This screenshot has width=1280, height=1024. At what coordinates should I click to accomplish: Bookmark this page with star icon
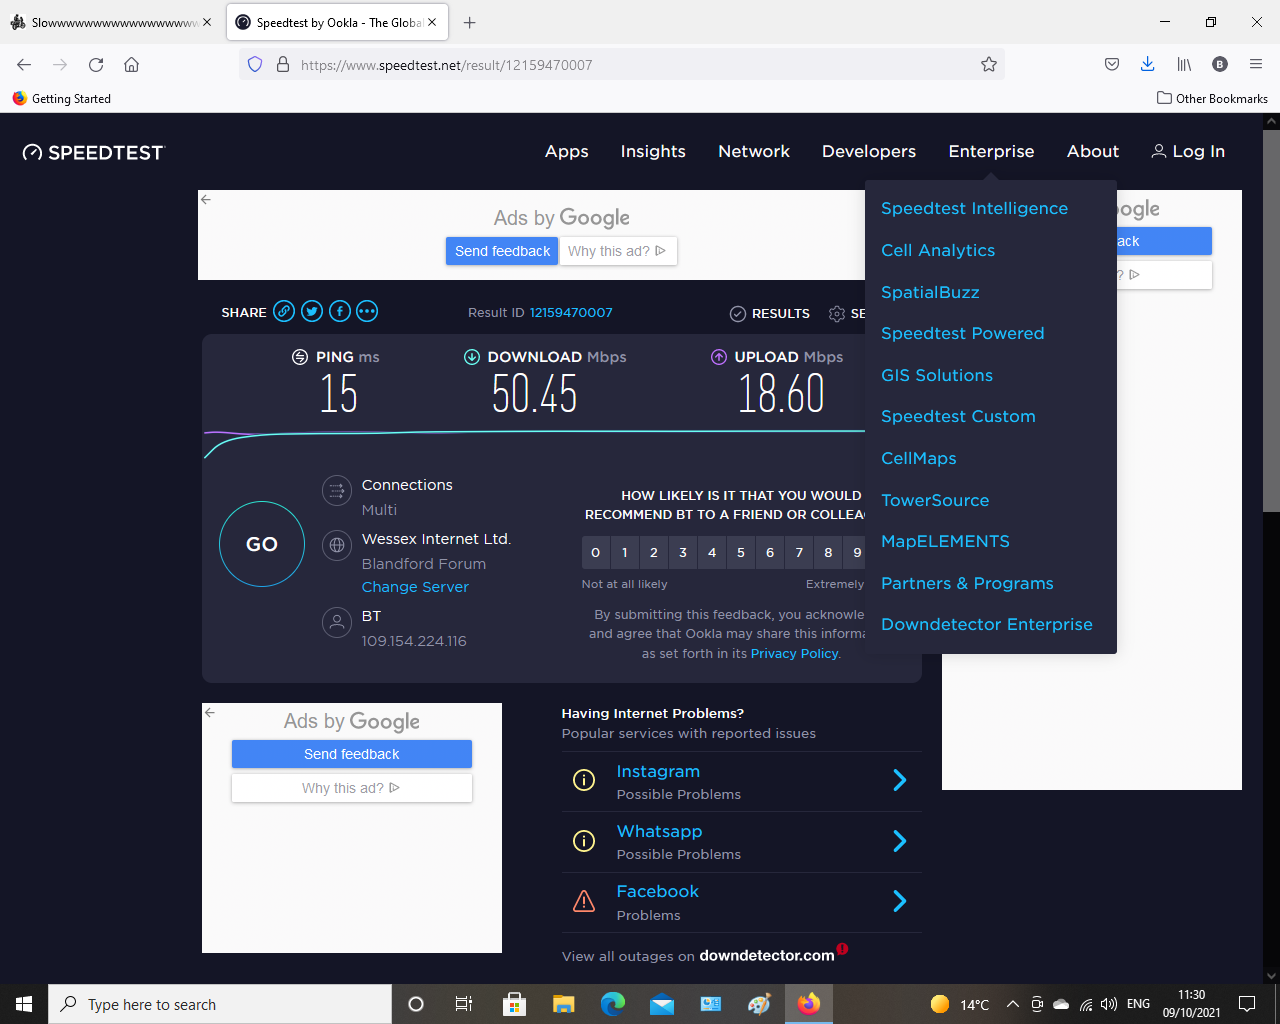point(989,65)
